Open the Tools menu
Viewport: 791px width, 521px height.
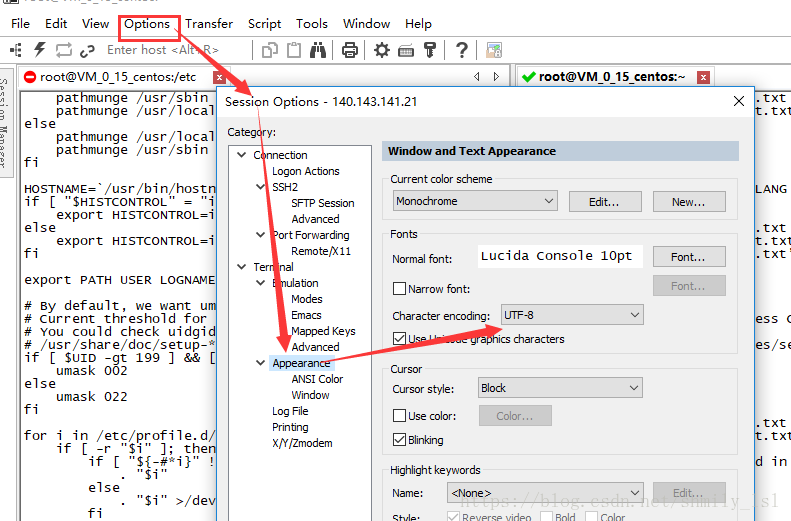tap(312, 24)
